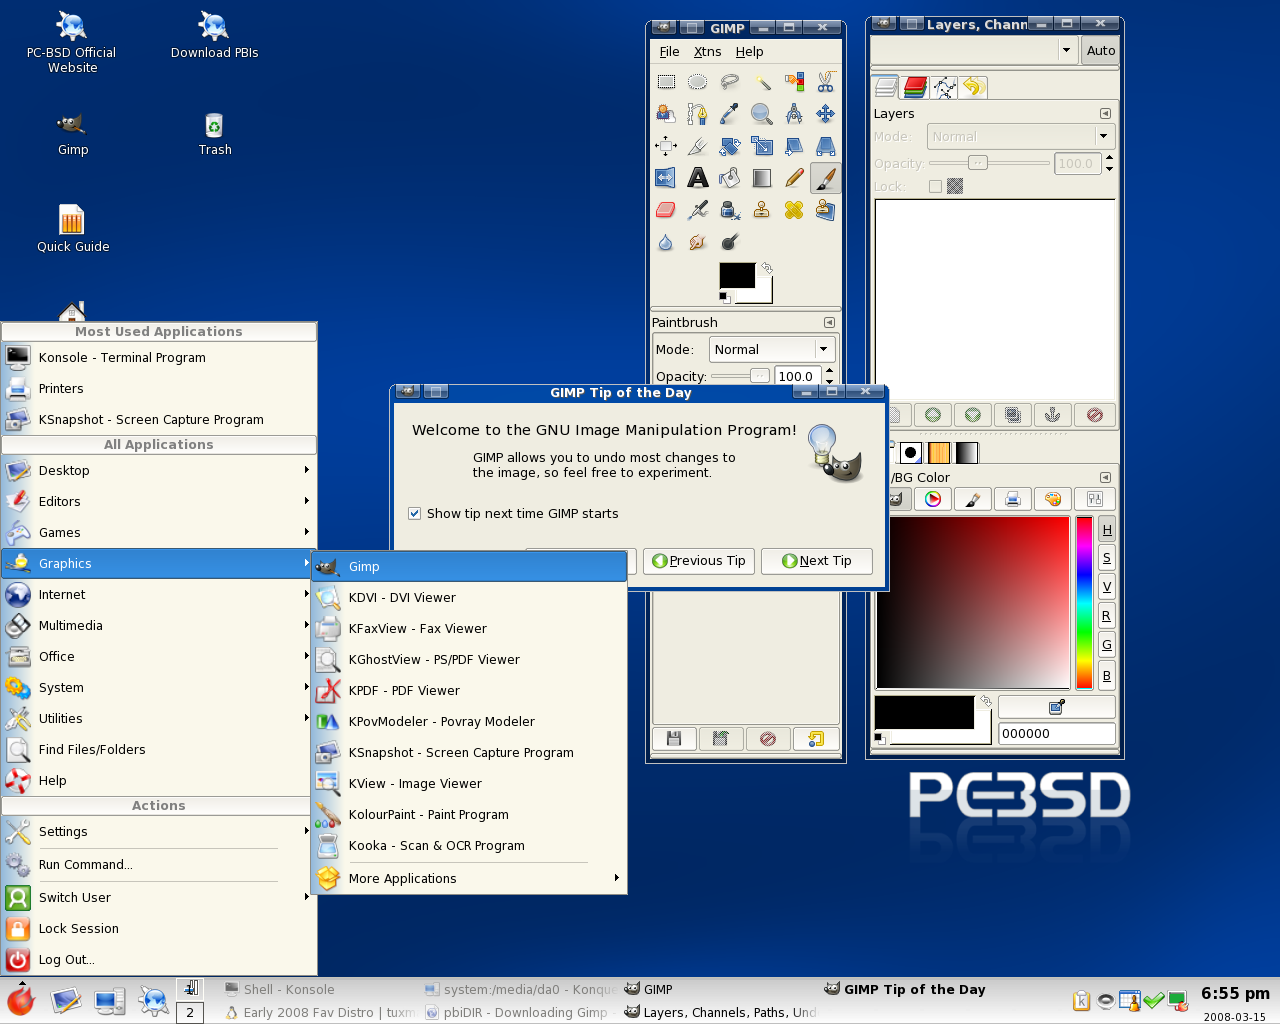
Task: Expand the More Applications submenu
Action: click(x=470, y=878)
